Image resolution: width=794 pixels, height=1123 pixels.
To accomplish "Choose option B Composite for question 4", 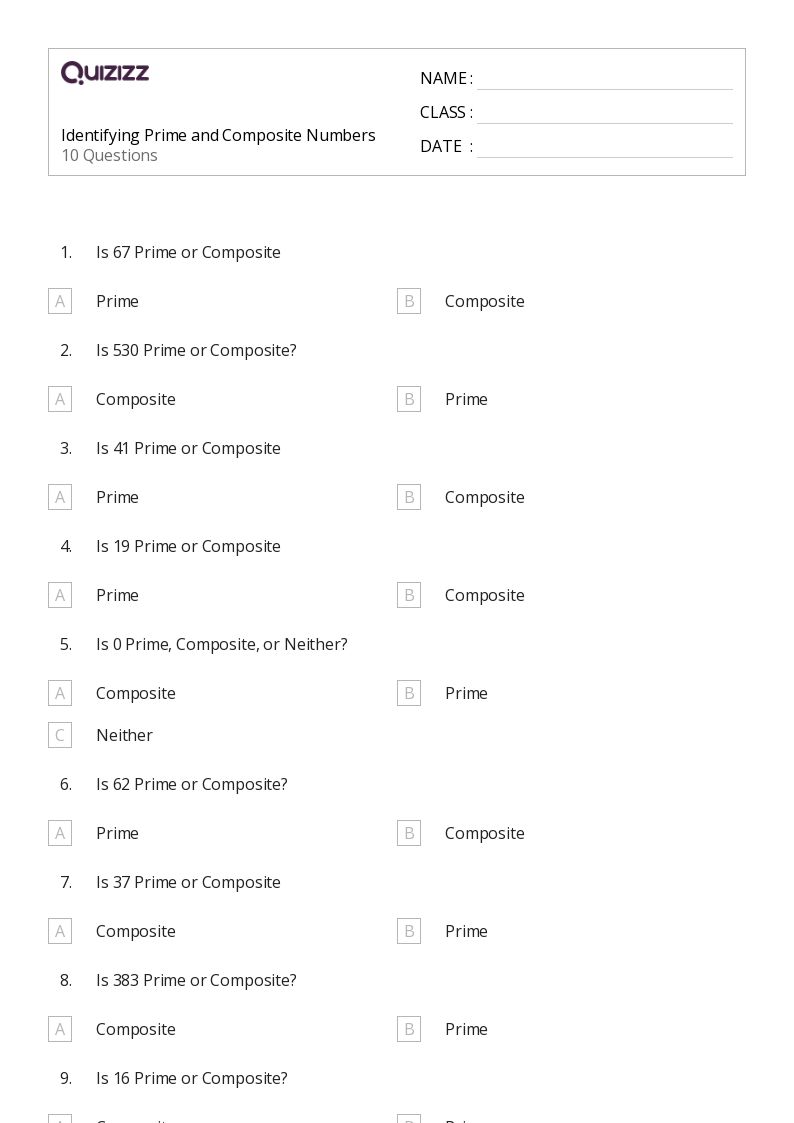I will click(x=409, y=595).
